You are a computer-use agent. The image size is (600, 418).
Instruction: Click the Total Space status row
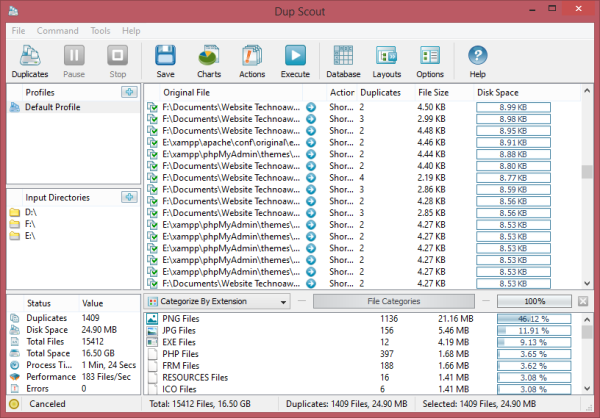coord(73,353)
